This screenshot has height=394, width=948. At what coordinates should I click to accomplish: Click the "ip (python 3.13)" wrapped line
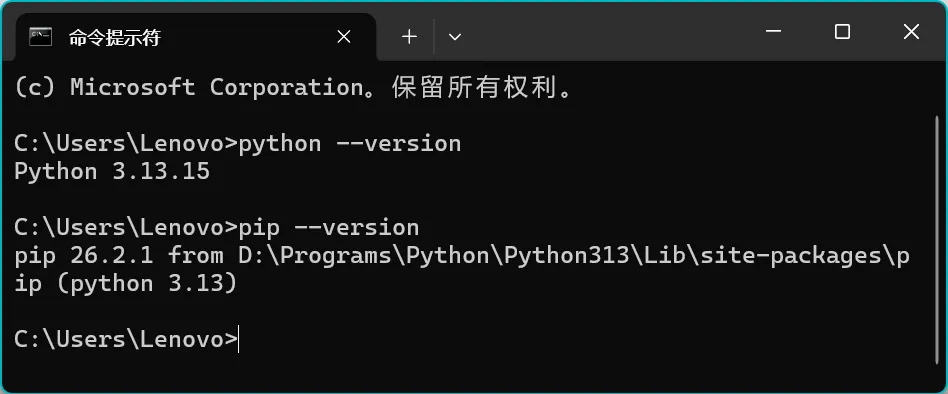(125, 283)
